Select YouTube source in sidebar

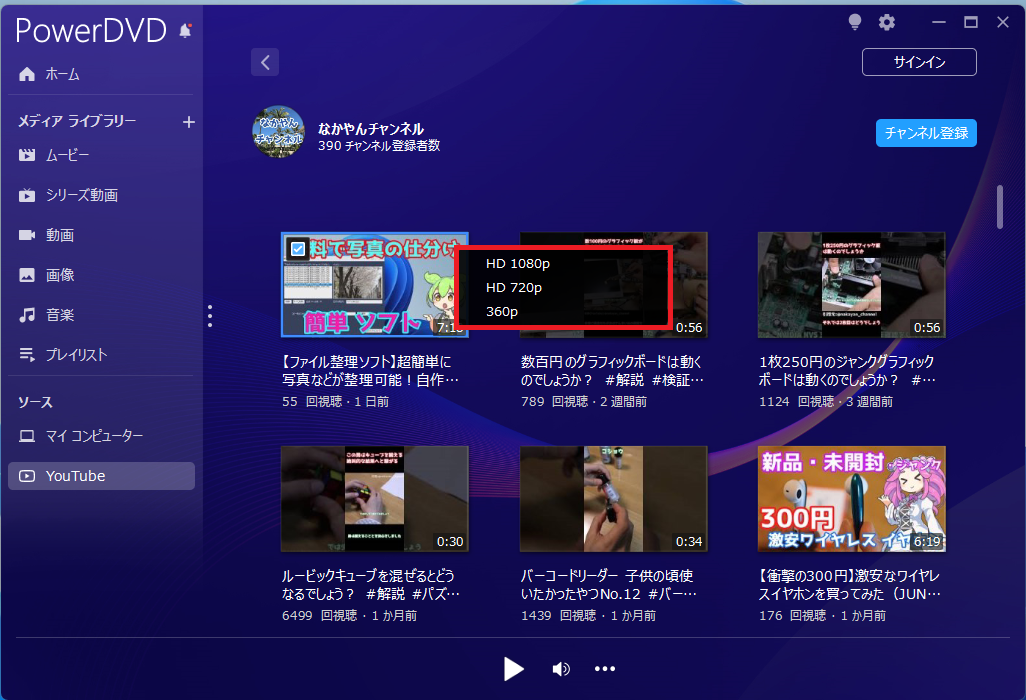[x=101, y=476]
